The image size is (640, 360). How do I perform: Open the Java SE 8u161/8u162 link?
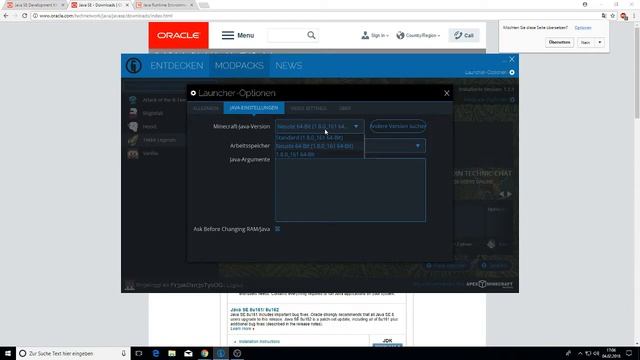pyautogui.click(x=254, y=310)
